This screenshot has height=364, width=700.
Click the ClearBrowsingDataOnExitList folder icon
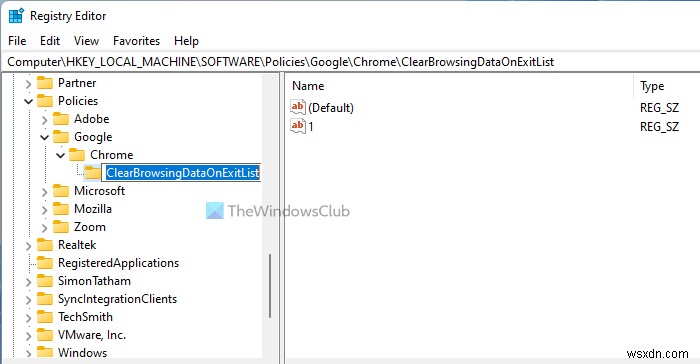click(x=92, y=173)
